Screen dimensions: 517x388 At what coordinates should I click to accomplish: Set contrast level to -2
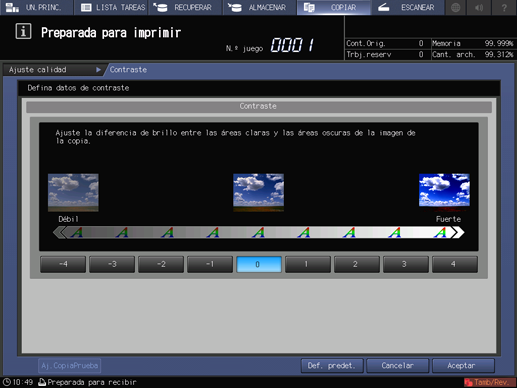click(161, 264)
